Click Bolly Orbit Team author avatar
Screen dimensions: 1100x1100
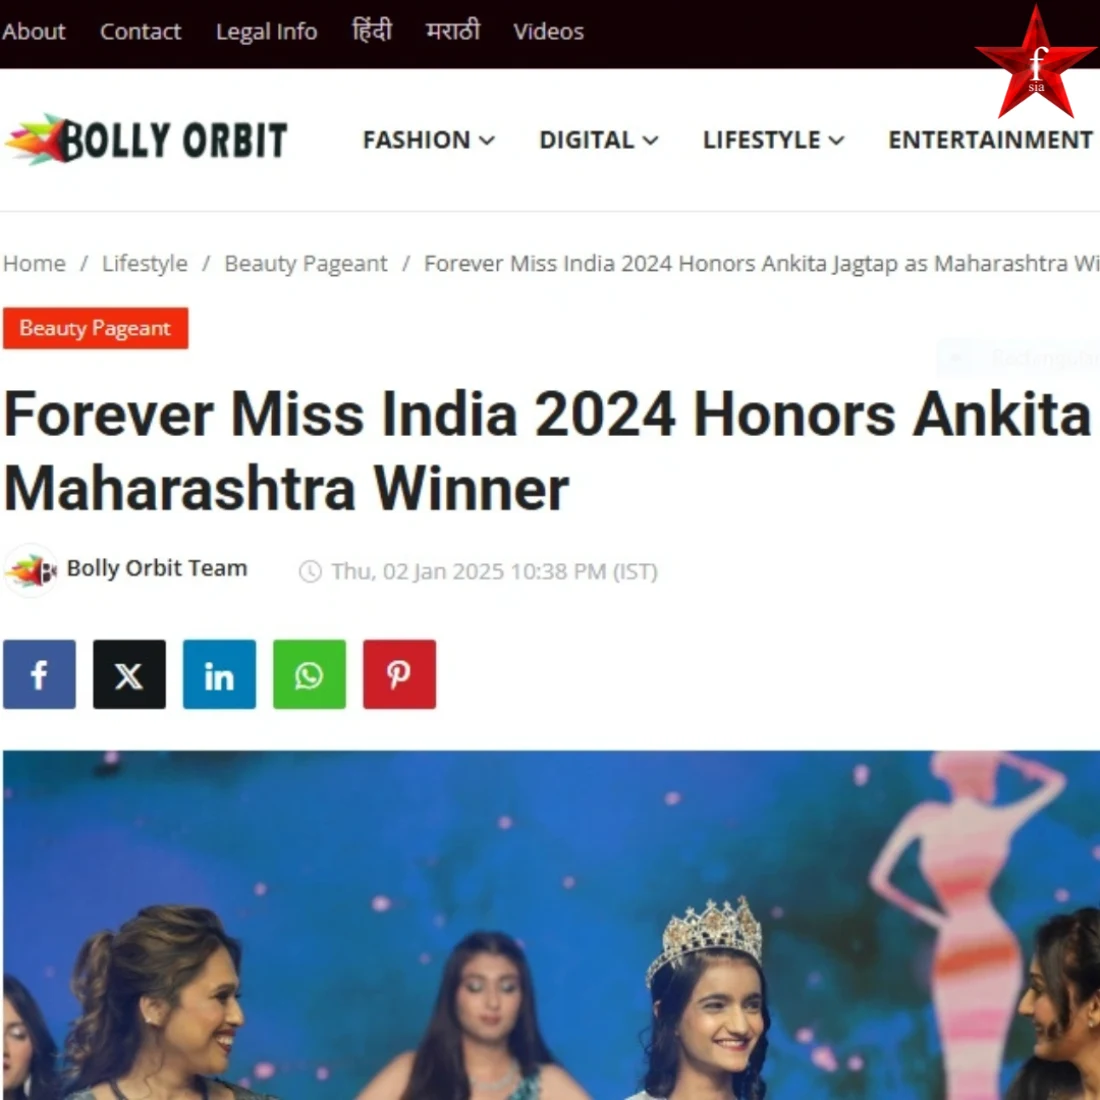pos(30,570)
